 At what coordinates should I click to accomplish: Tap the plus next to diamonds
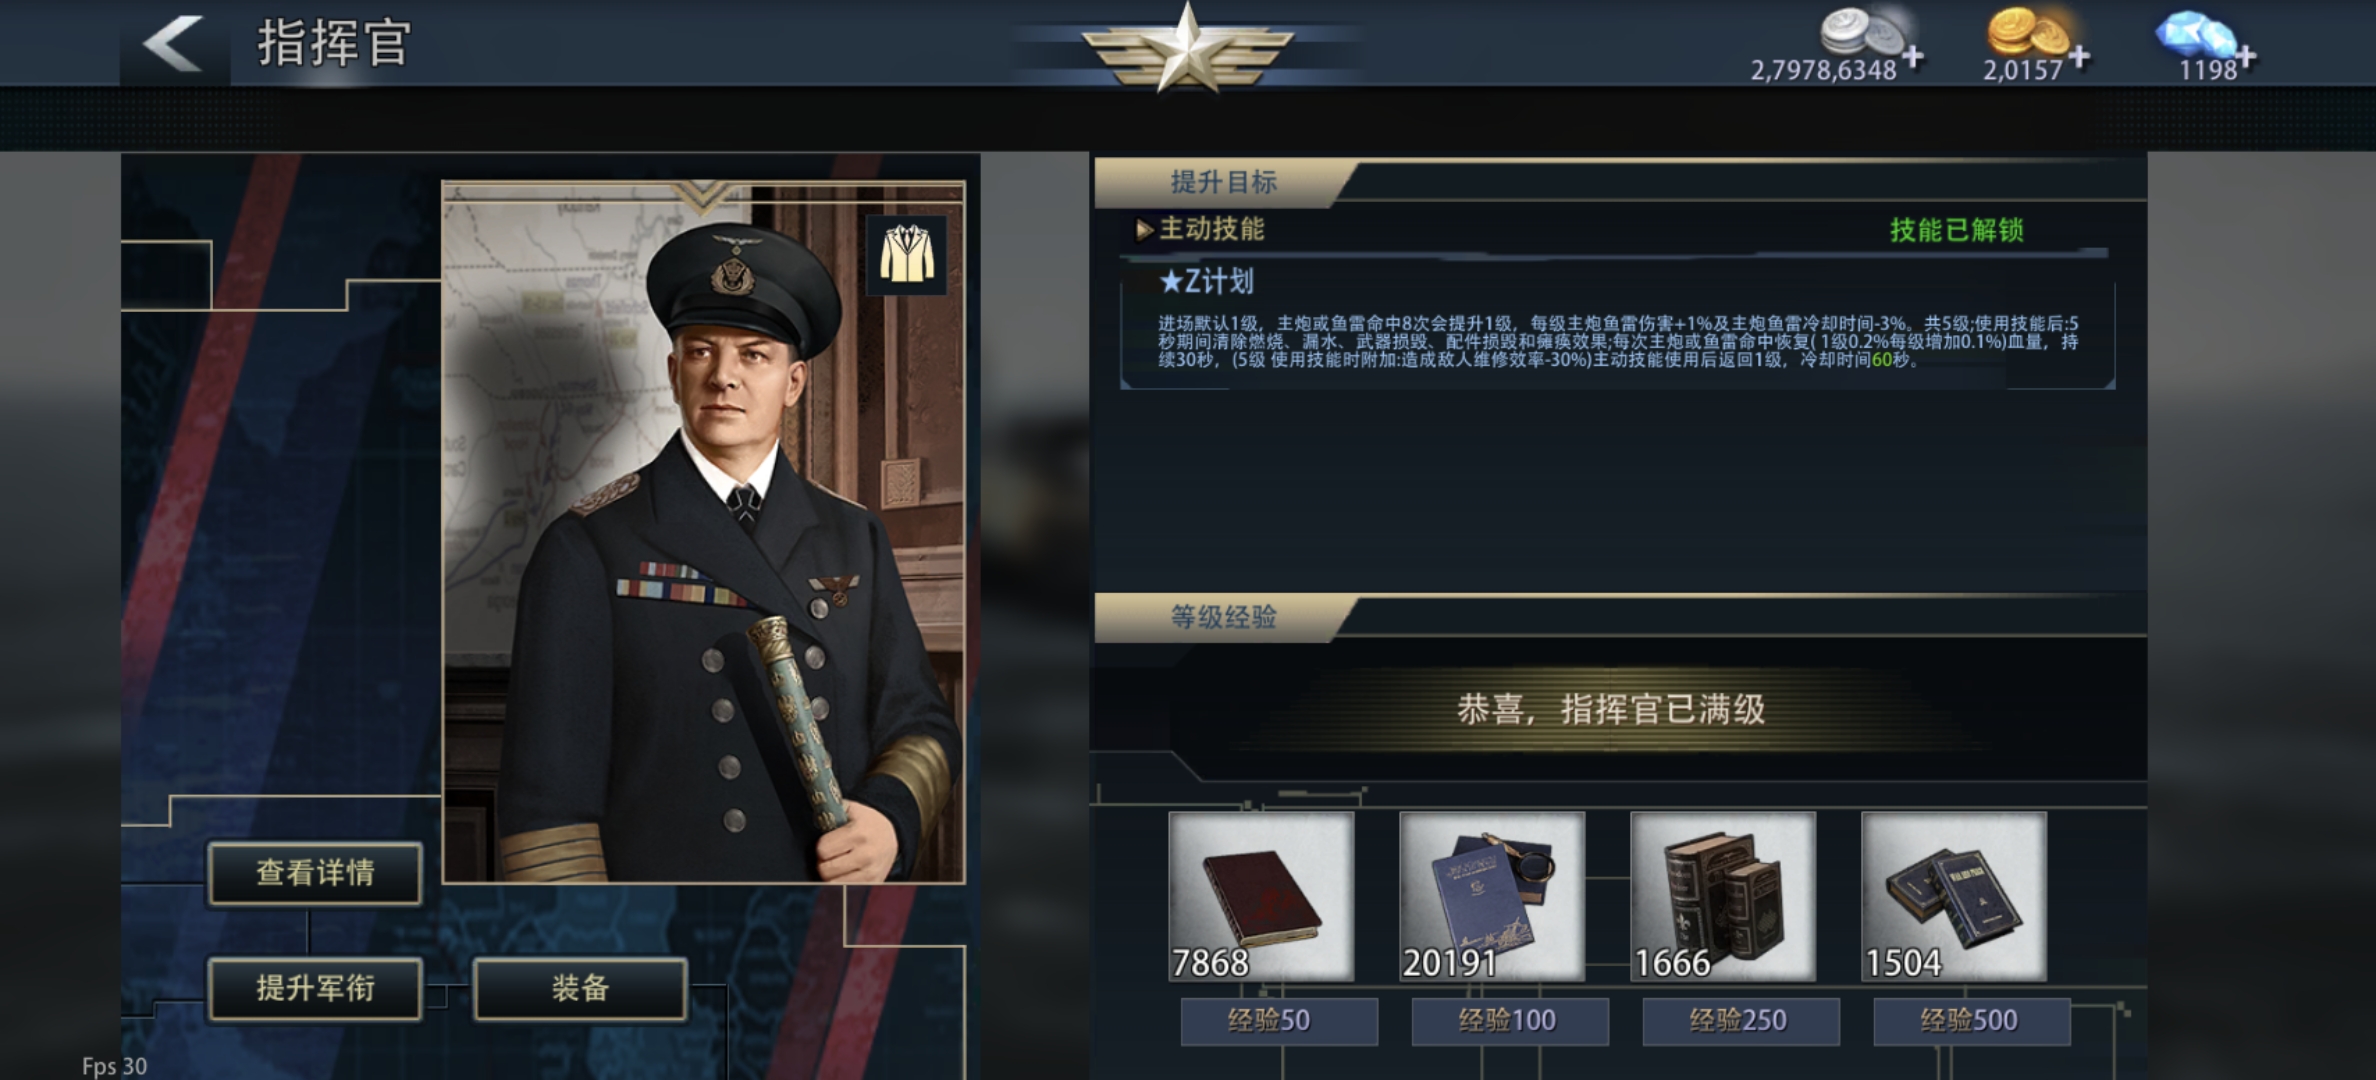tap(2245, 57)
